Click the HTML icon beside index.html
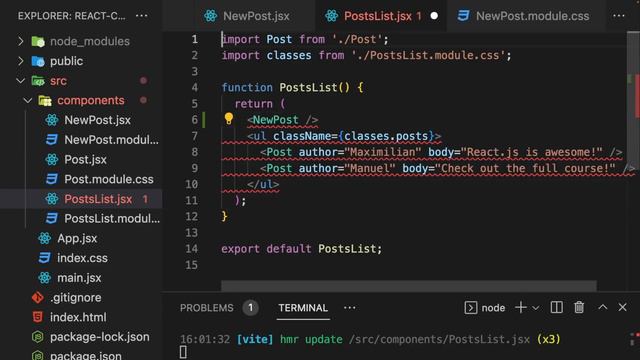 pos(38,317)
